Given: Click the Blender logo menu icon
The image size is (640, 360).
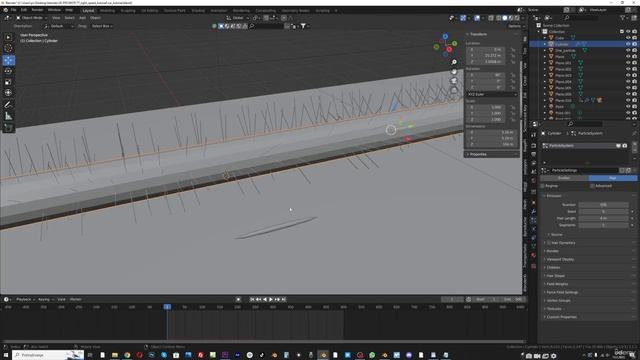Looking at the screenshot, I should pyautogui.click(x=5, y=10).
